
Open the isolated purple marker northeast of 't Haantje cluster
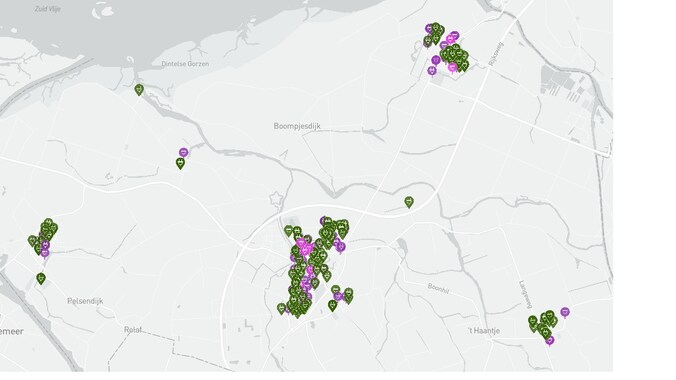(x=565, y=312)
